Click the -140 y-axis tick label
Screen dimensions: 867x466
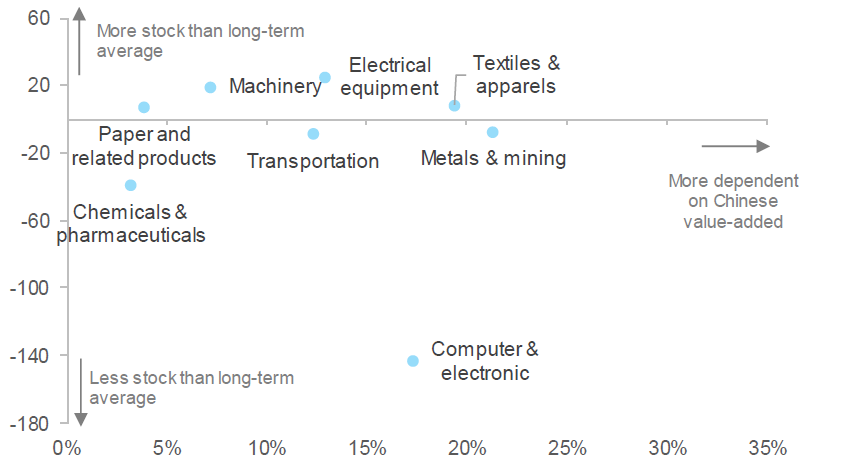point(29,356)
